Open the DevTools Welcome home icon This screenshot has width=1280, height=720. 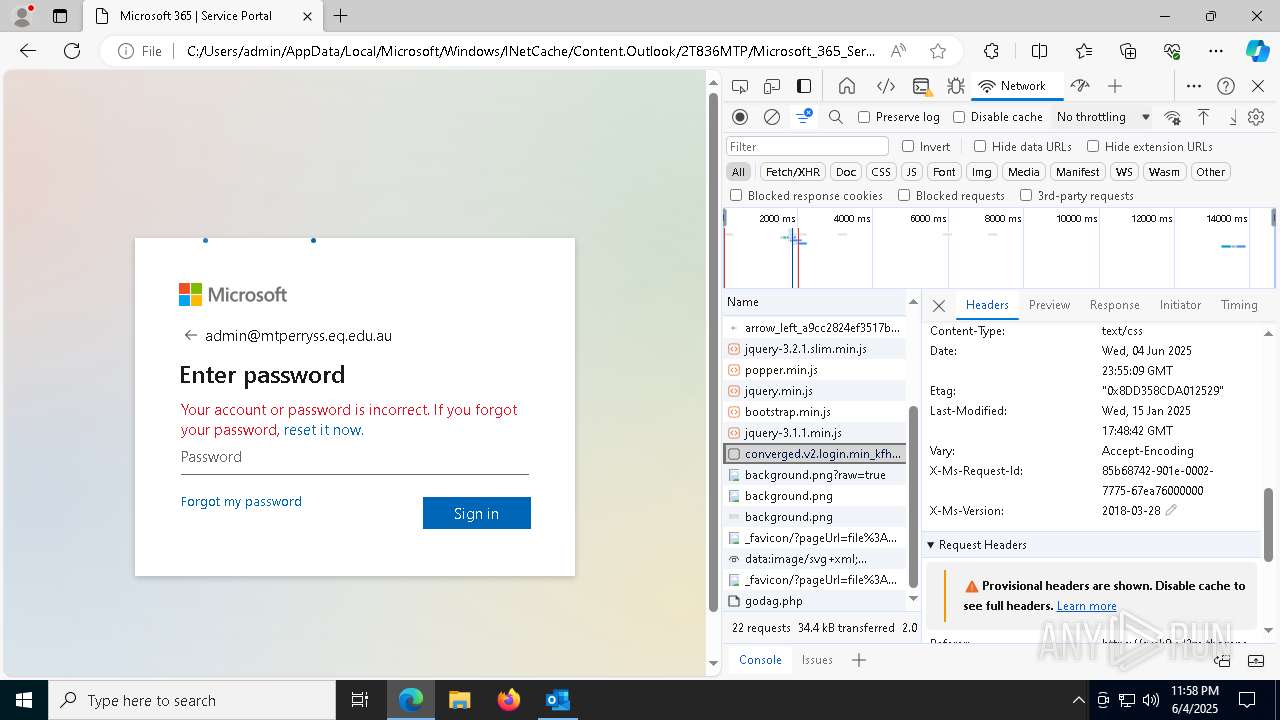pyautogui.click(x=847, y=86)
